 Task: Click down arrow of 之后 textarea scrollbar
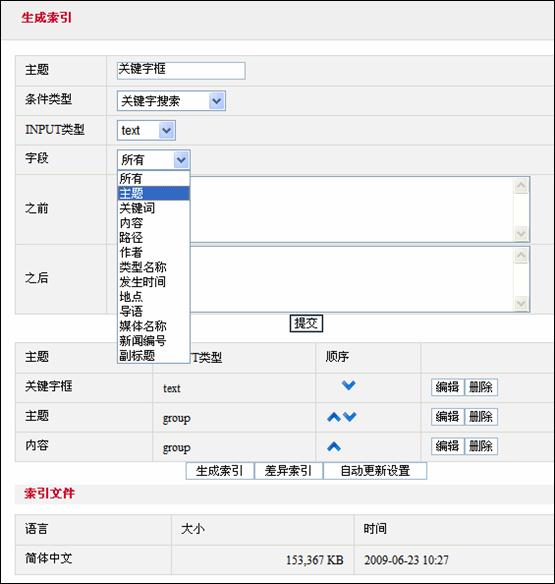[521, 303]
